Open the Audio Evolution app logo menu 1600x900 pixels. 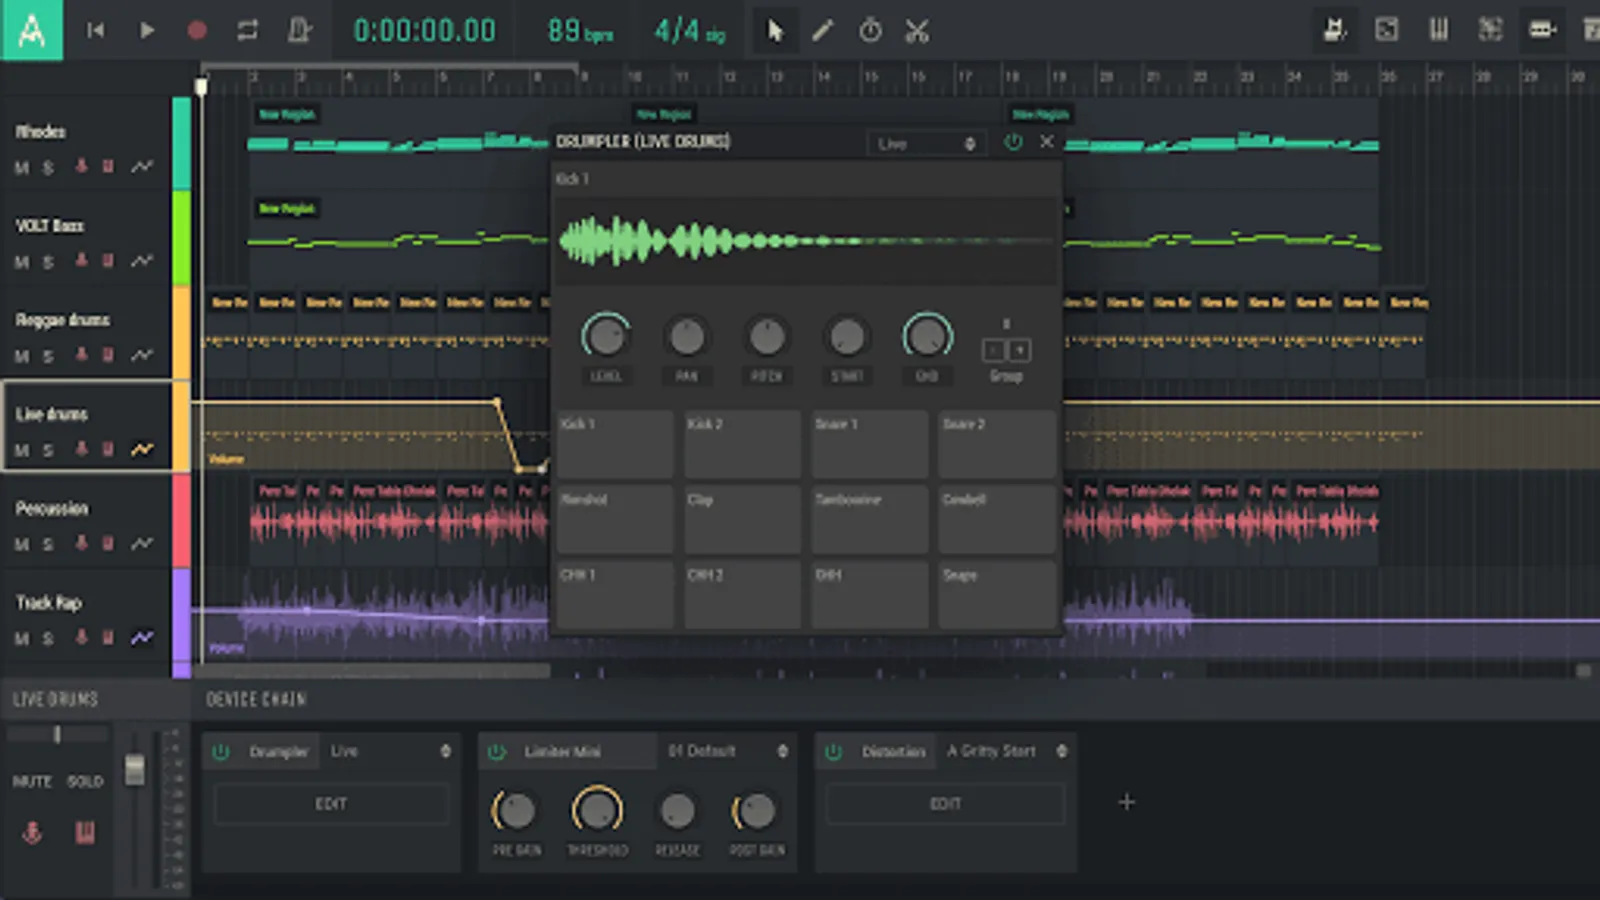(x=31, y=30)
